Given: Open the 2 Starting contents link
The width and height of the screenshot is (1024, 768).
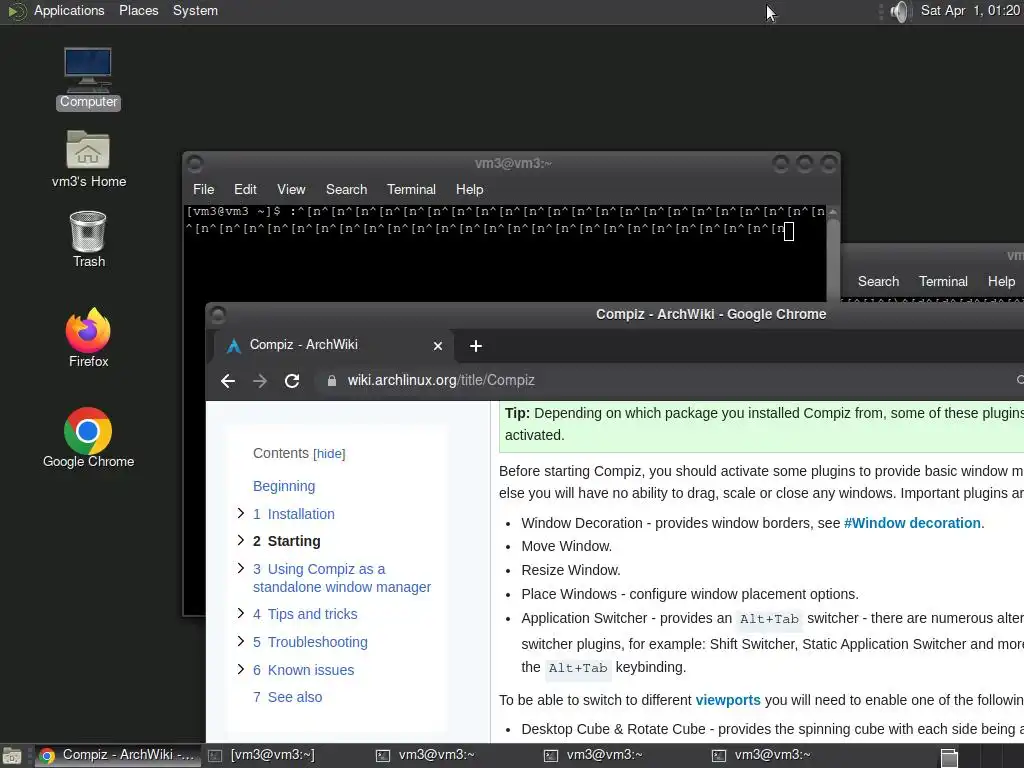Looking at the screenshot, I should pos(287,541).
